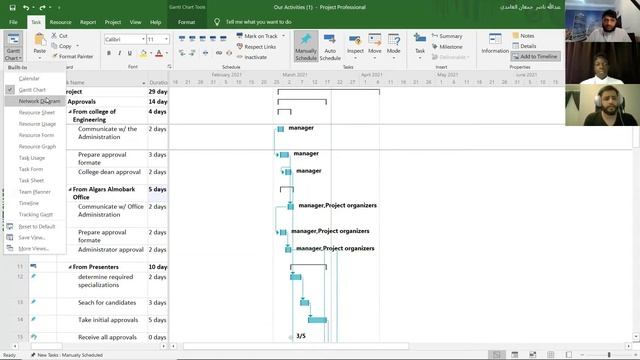Screen dimensions: 640x360
Task: Open the font color dropdown arrow
Action: point(167,53)
